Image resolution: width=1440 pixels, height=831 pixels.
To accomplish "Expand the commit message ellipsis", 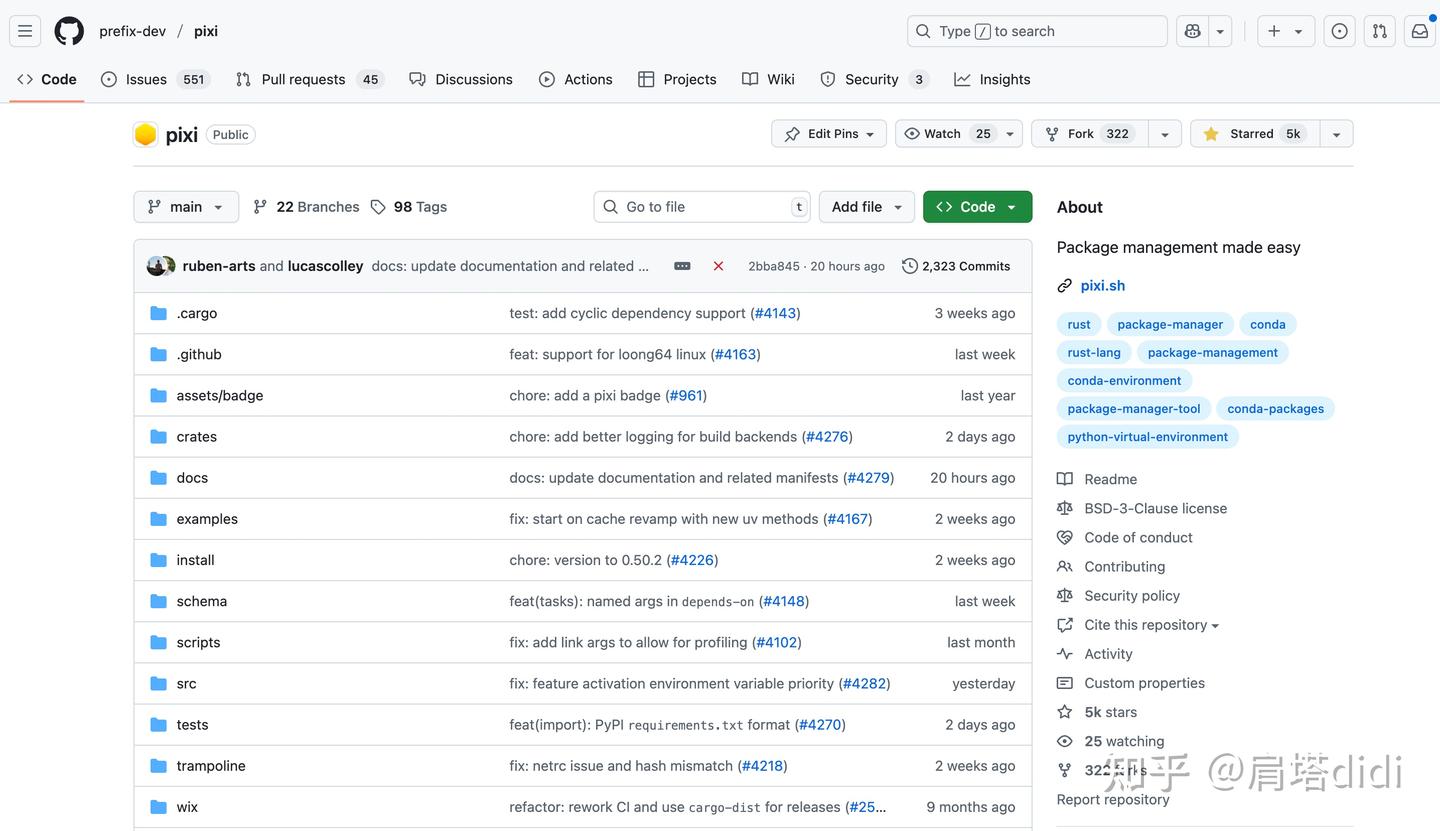I will [682, 266].
